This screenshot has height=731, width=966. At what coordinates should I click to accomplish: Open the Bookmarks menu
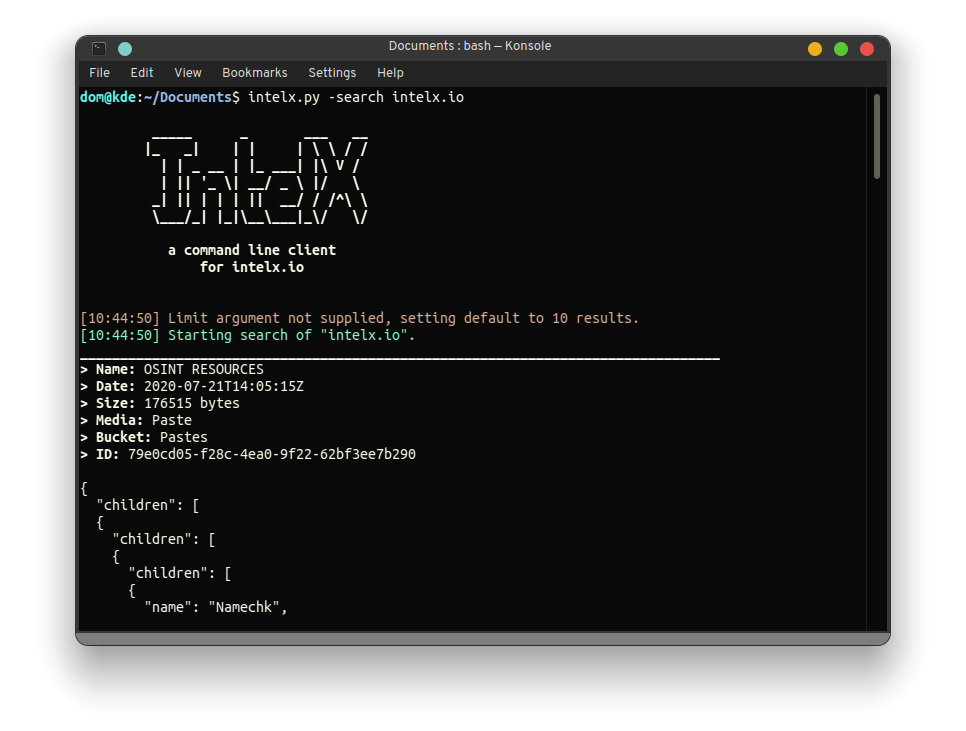pos(254,73)
